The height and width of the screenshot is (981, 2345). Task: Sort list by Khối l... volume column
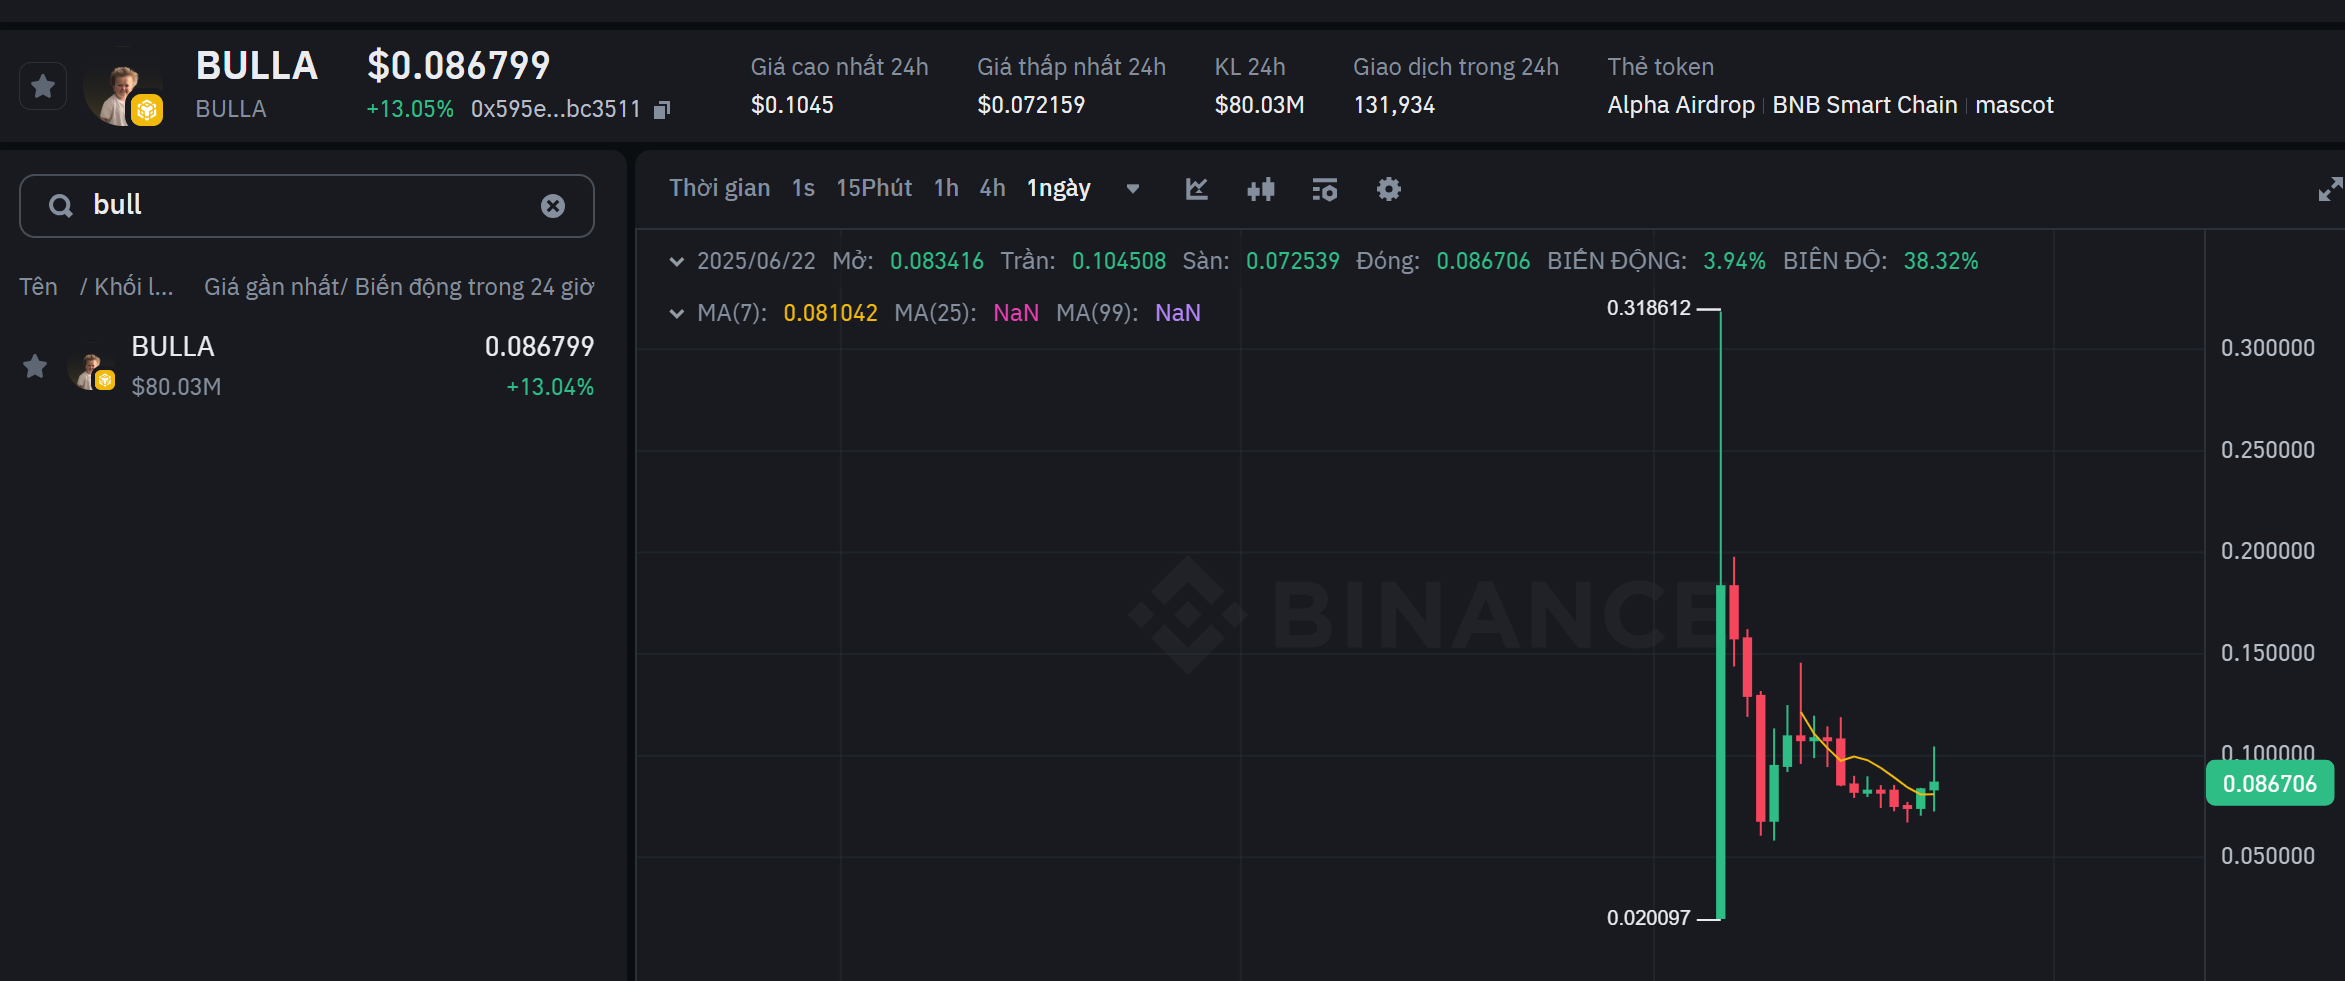133,287
